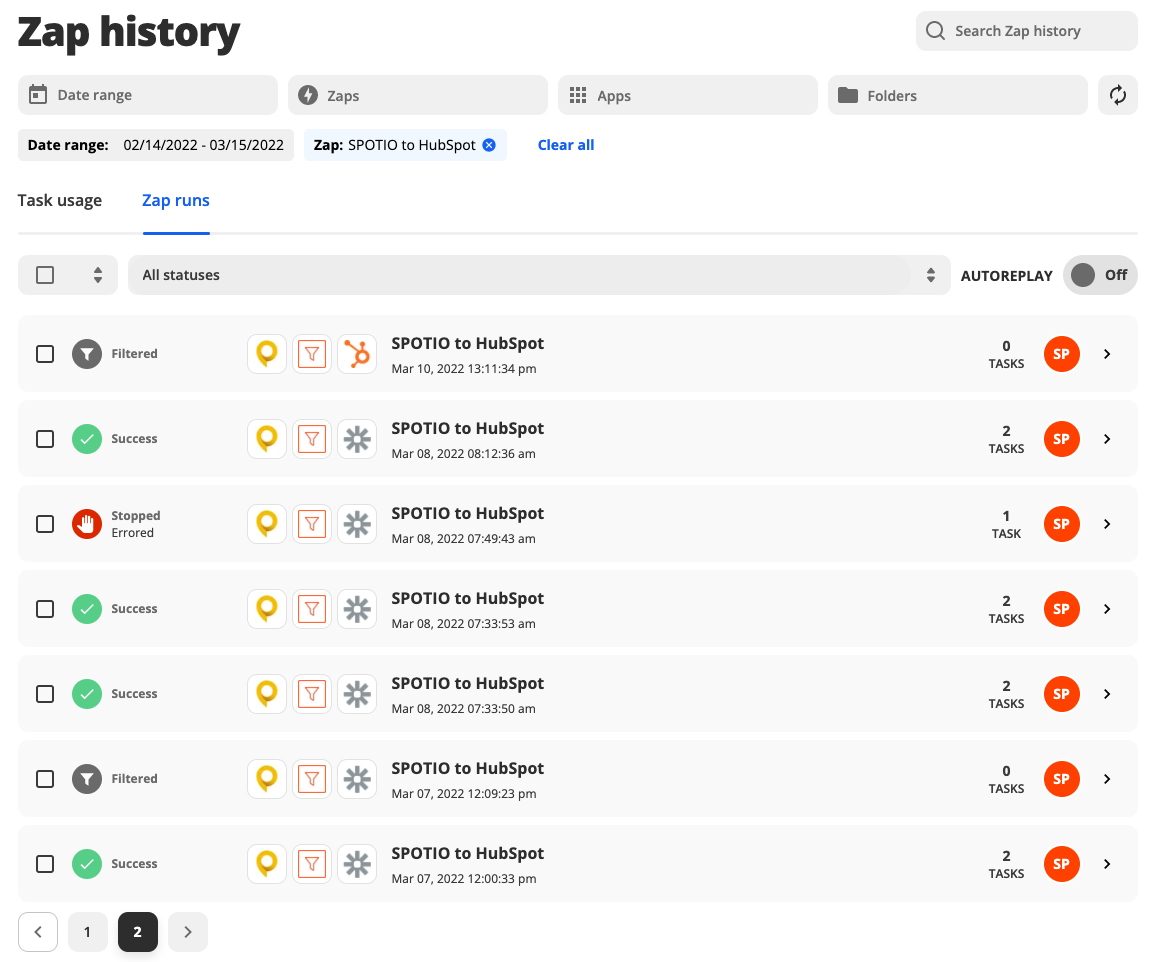Focus the Search Zap history field
Image resolution: width=1151 pixels, height=962 pixels.
pos(1026,31)
